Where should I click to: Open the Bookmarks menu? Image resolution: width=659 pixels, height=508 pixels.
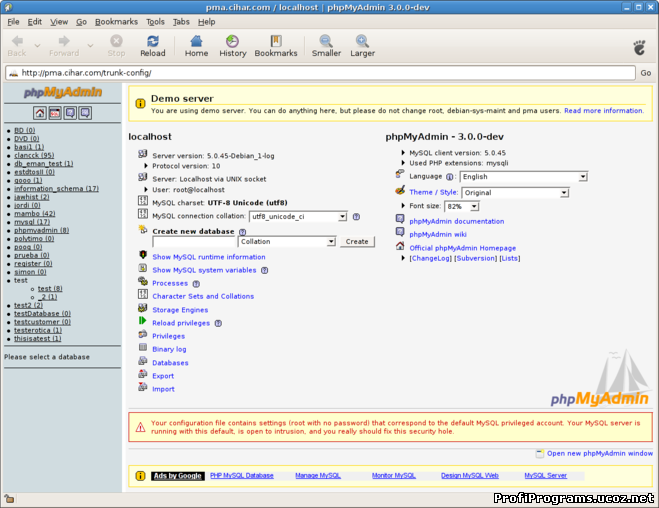point(116,22)
